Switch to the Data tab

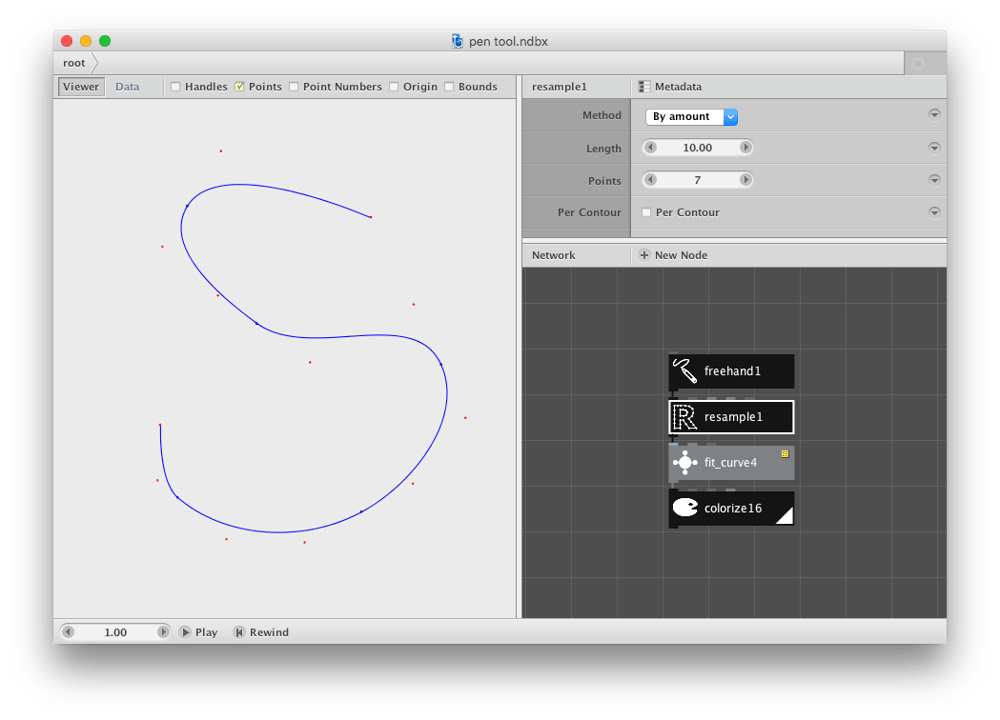[127, 87]
